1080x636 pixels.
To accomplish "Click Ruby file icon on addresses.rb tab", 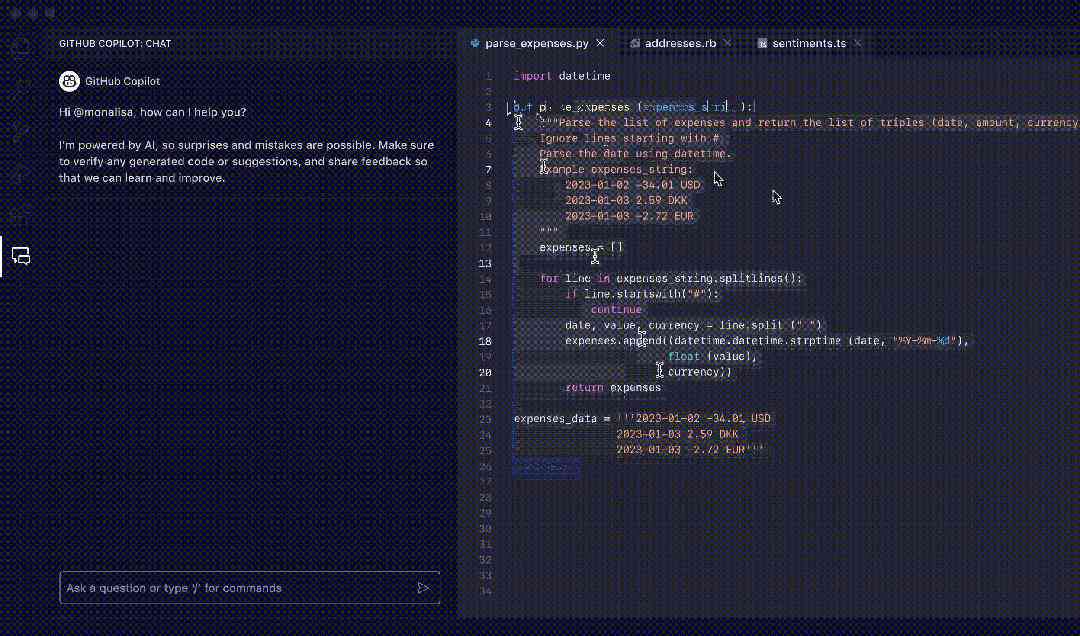I will tap(634, 43).
